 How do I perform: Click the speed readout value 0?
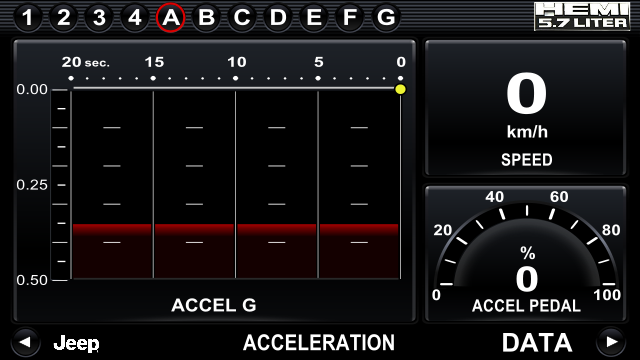point(527,94)
